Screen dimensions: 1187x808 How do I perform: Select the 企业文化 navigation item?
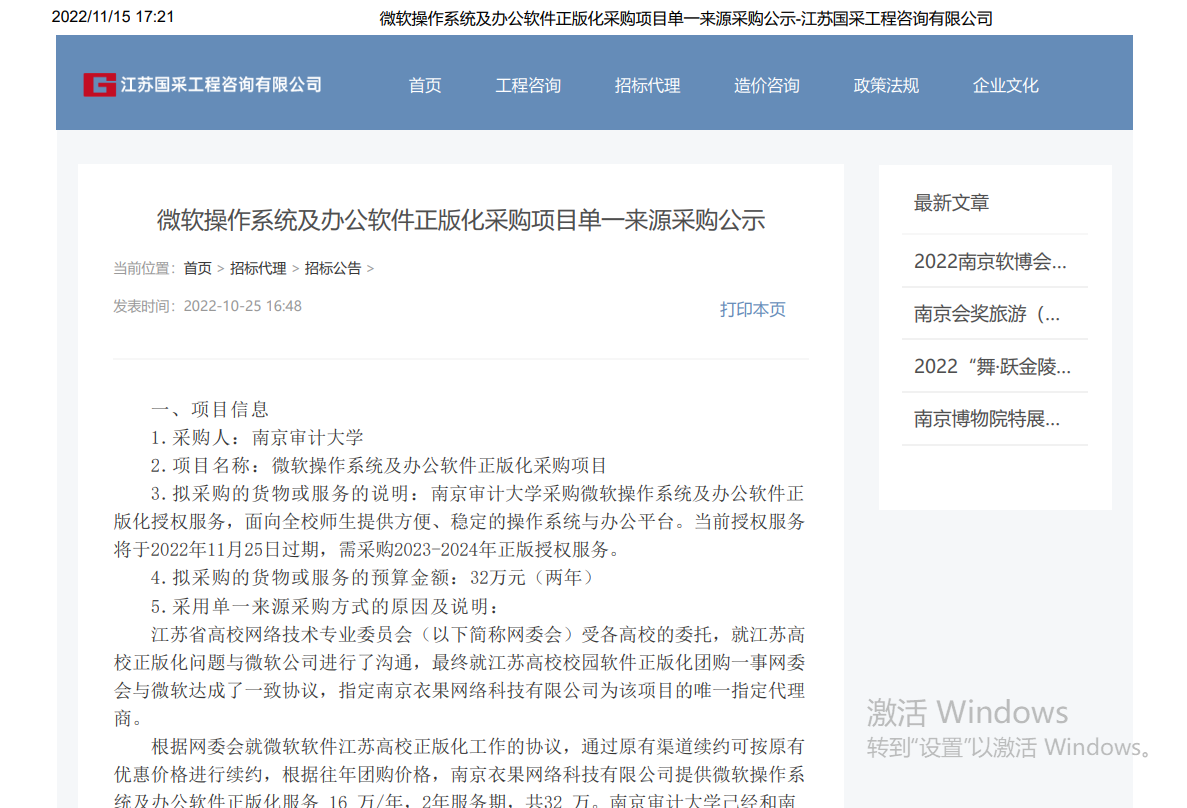[x=1005, y=86]
